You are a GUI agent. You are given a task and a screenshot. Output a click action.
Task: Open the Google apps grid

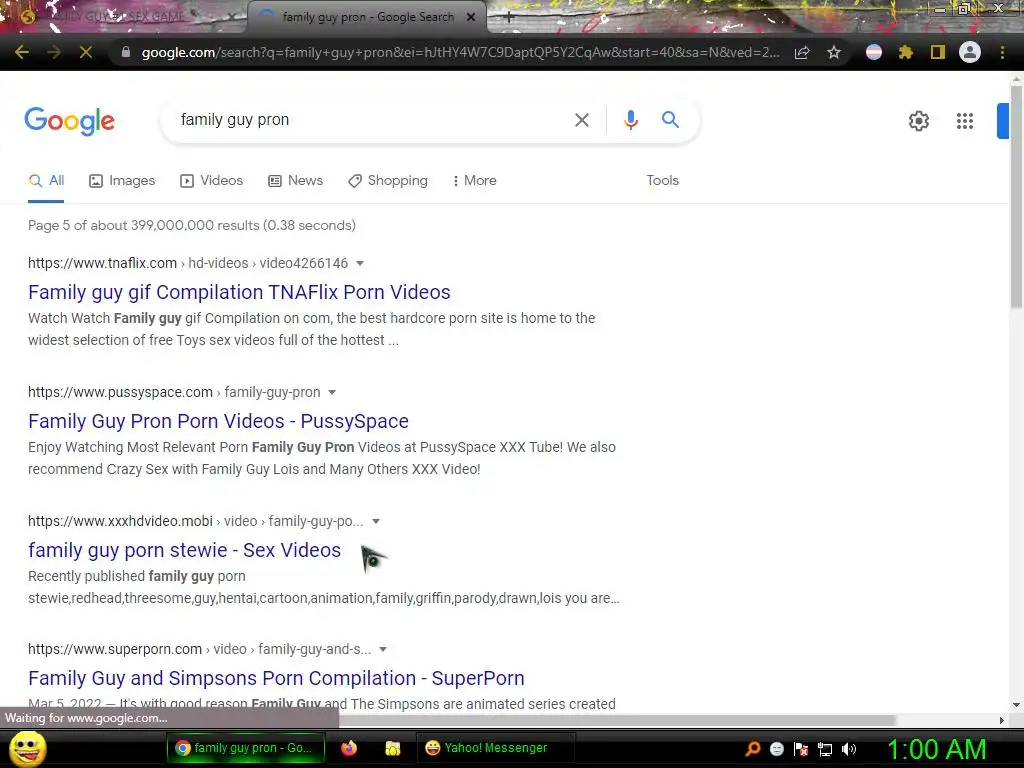965,121
